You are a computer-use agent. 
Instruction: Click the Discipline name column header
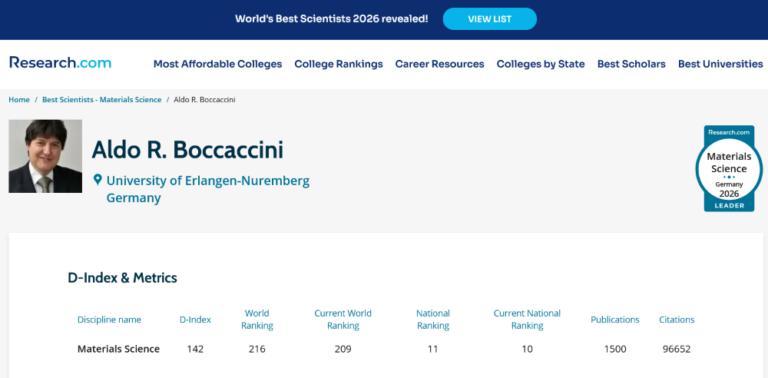point(109,320)
